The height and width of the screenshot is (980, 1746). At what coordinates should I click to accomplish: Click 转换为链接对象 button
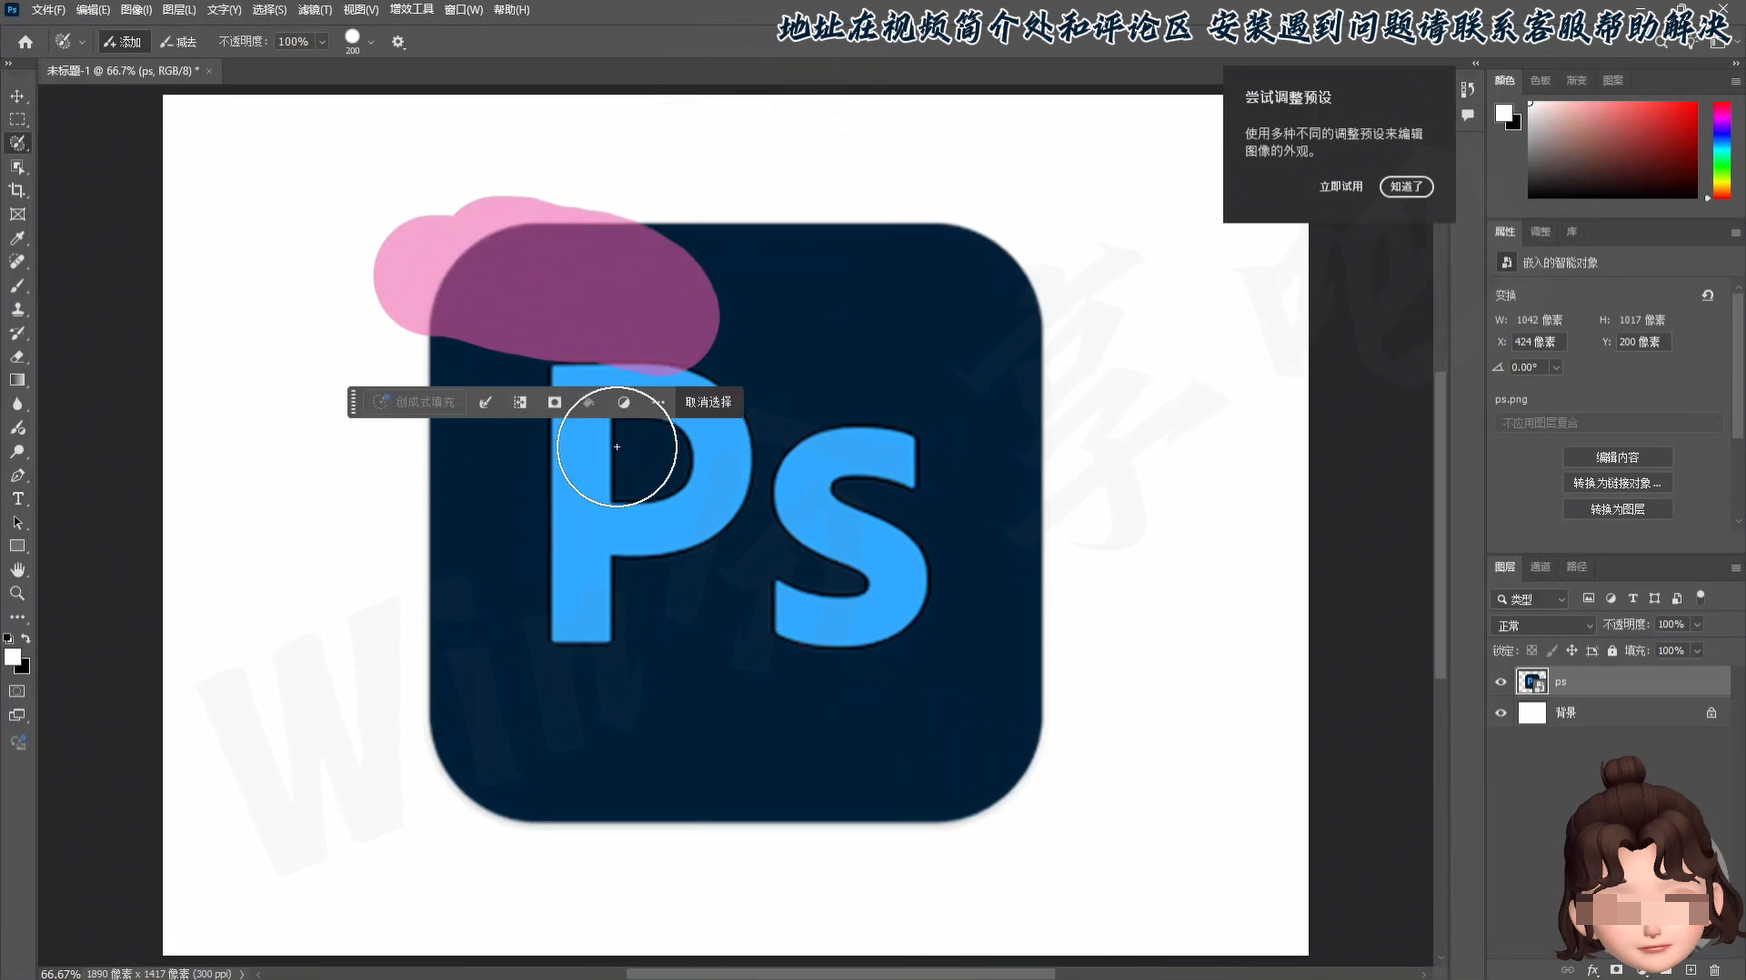[1617, 483]
